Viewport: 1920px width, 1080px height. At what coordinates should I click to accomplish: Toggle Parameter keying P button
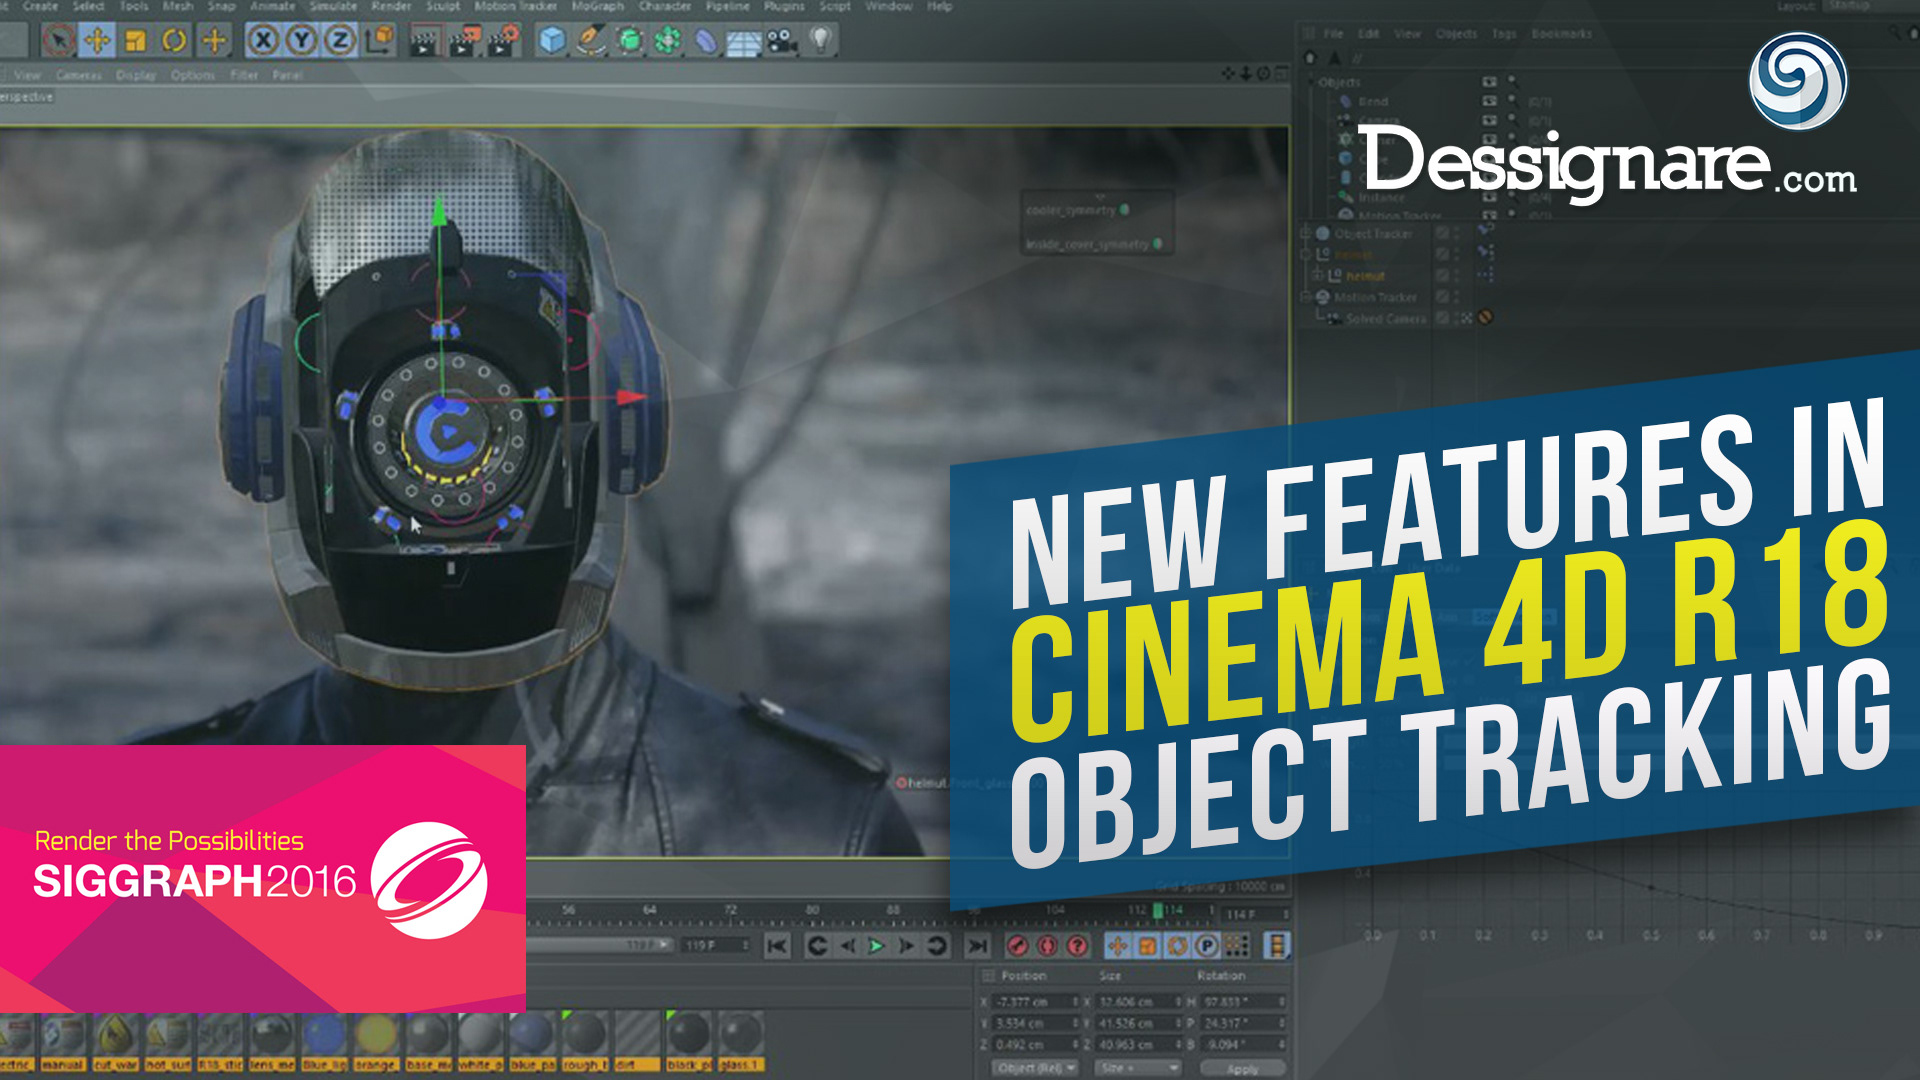tap(1207, 946)
